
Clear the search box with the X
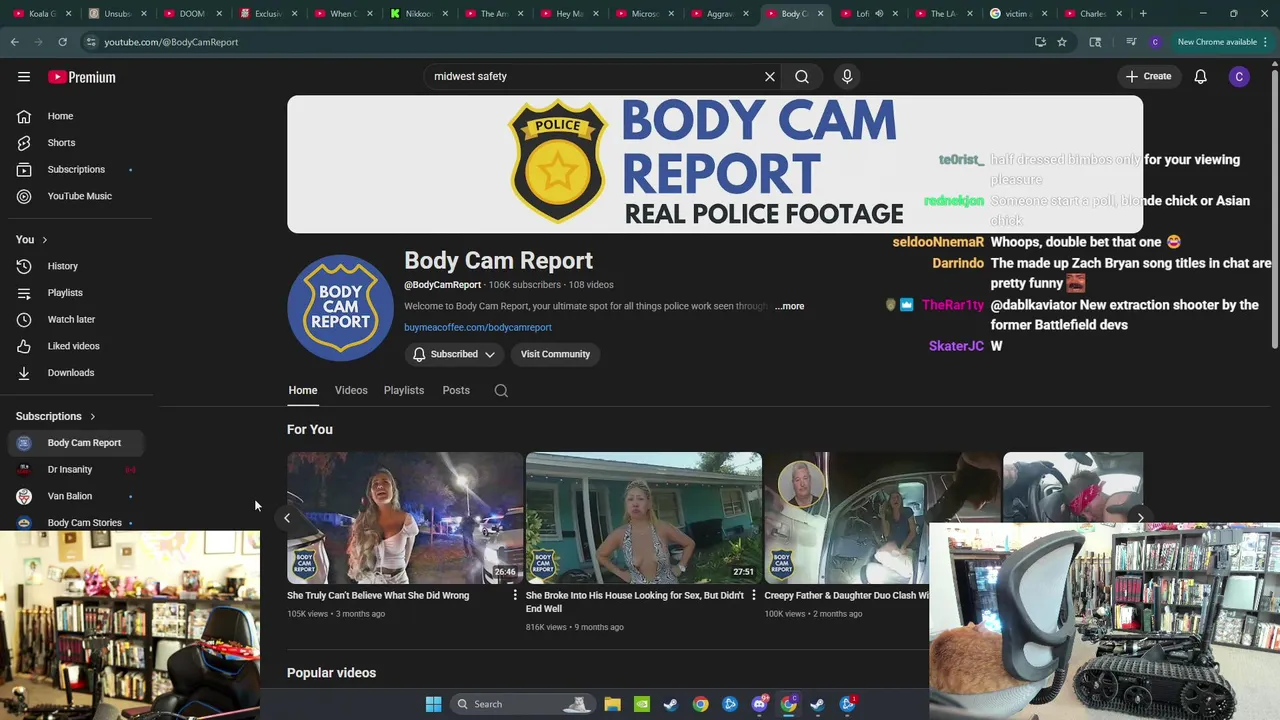(x=770, y=76)
